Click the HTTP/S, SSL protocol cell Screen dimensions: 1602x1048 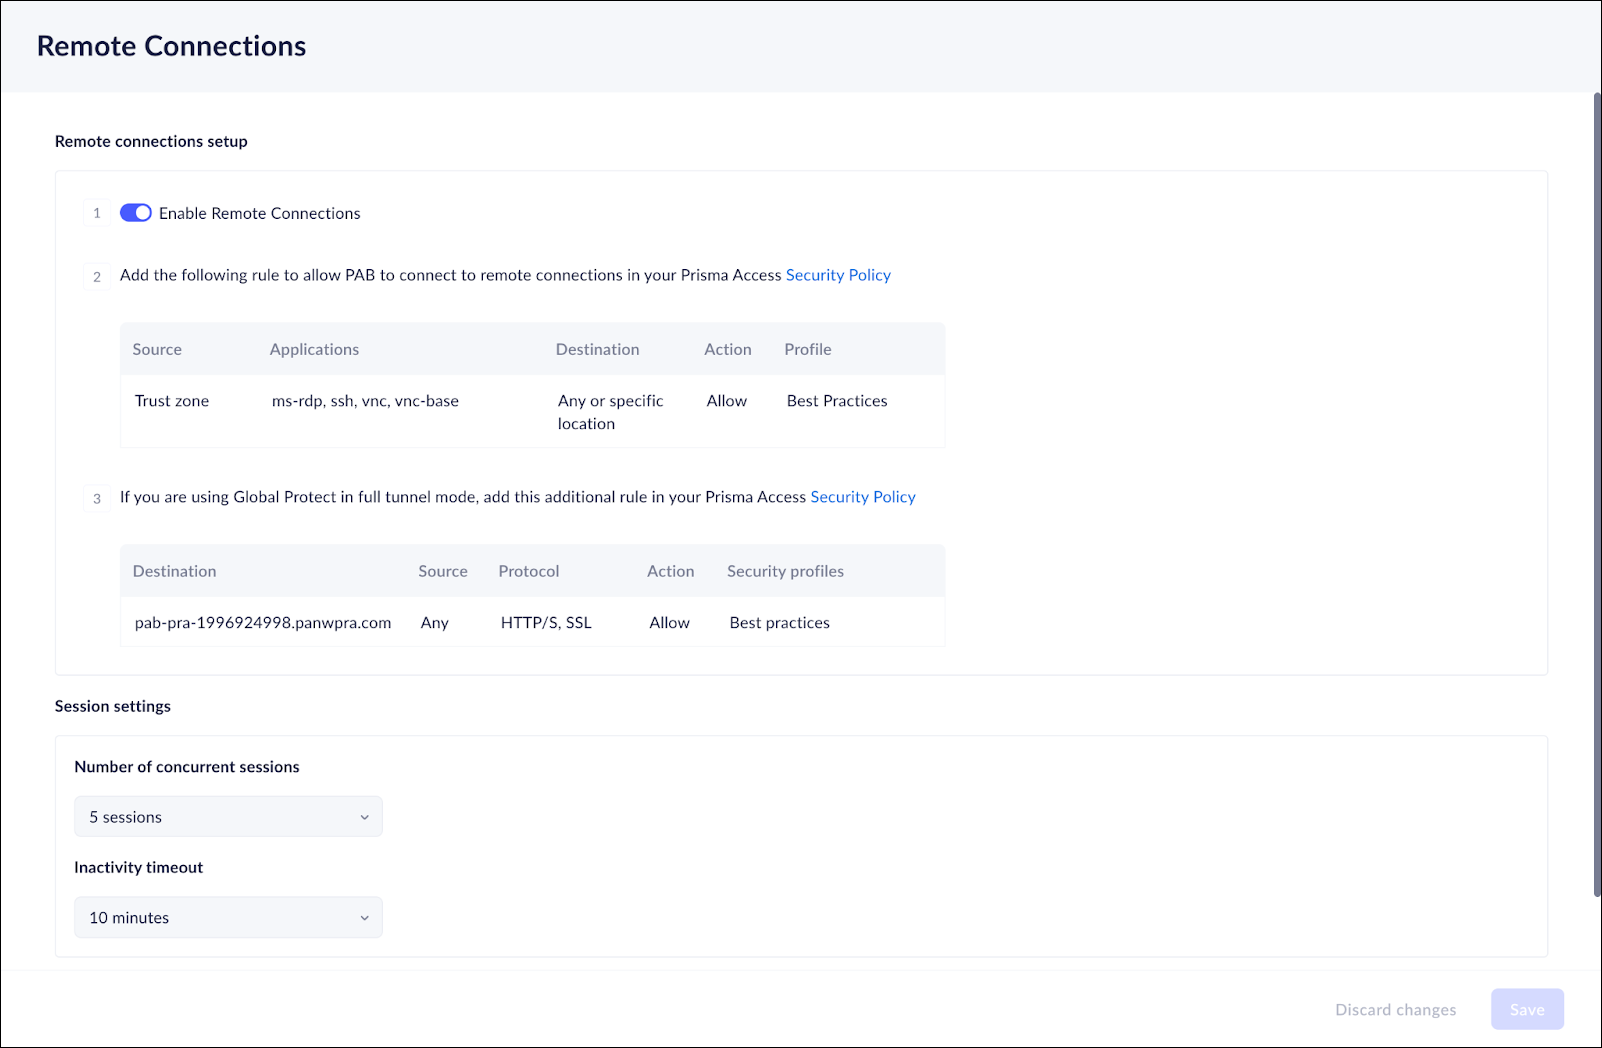click(546, 623)
